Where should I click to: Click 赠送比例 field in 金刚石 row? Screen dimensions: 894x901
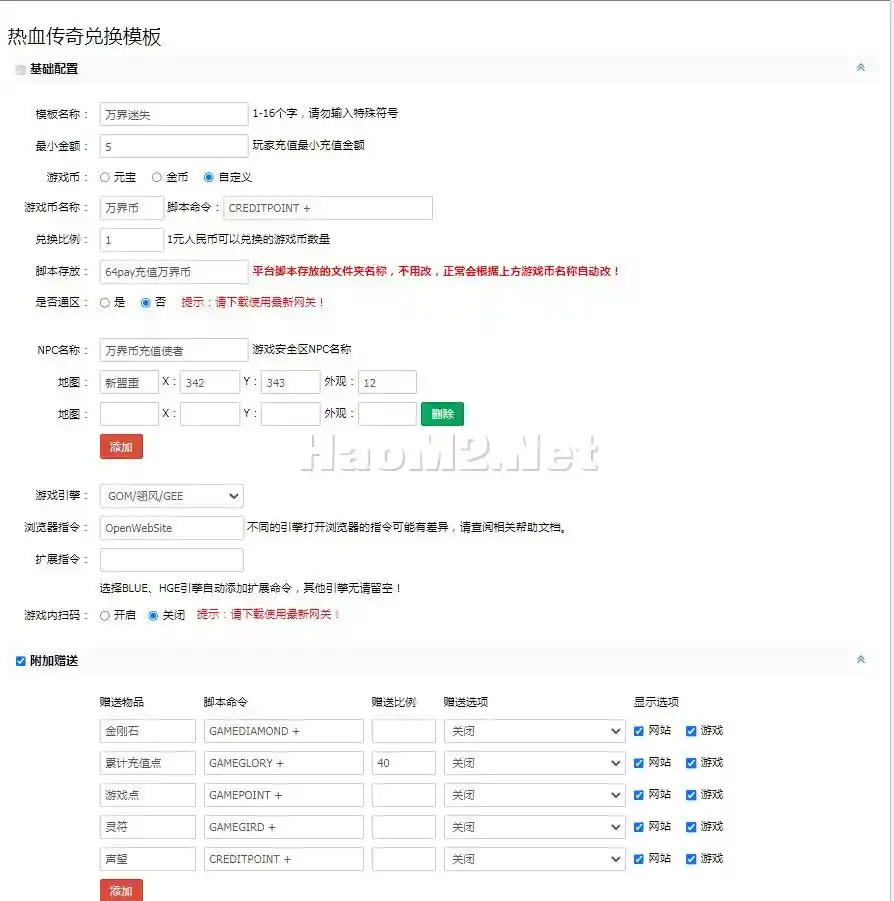tap(403, 731)
